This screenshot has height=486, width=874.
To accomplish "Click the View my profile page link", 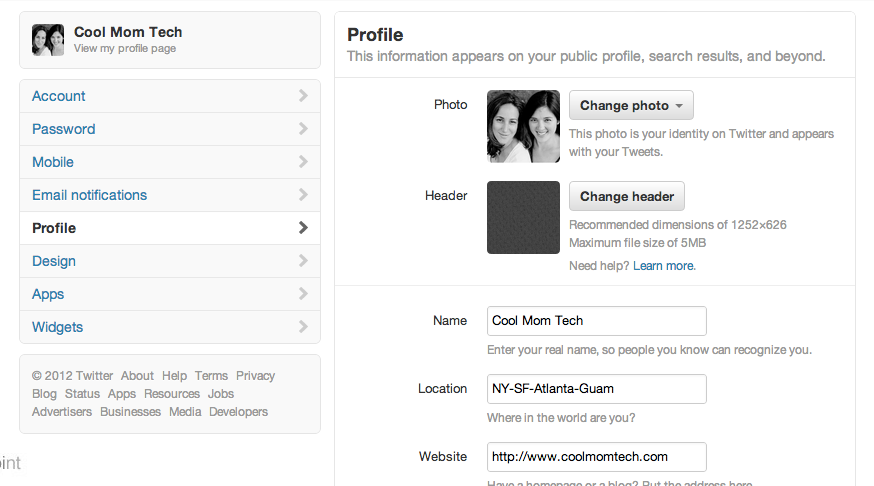I will [x=125, y=48].
